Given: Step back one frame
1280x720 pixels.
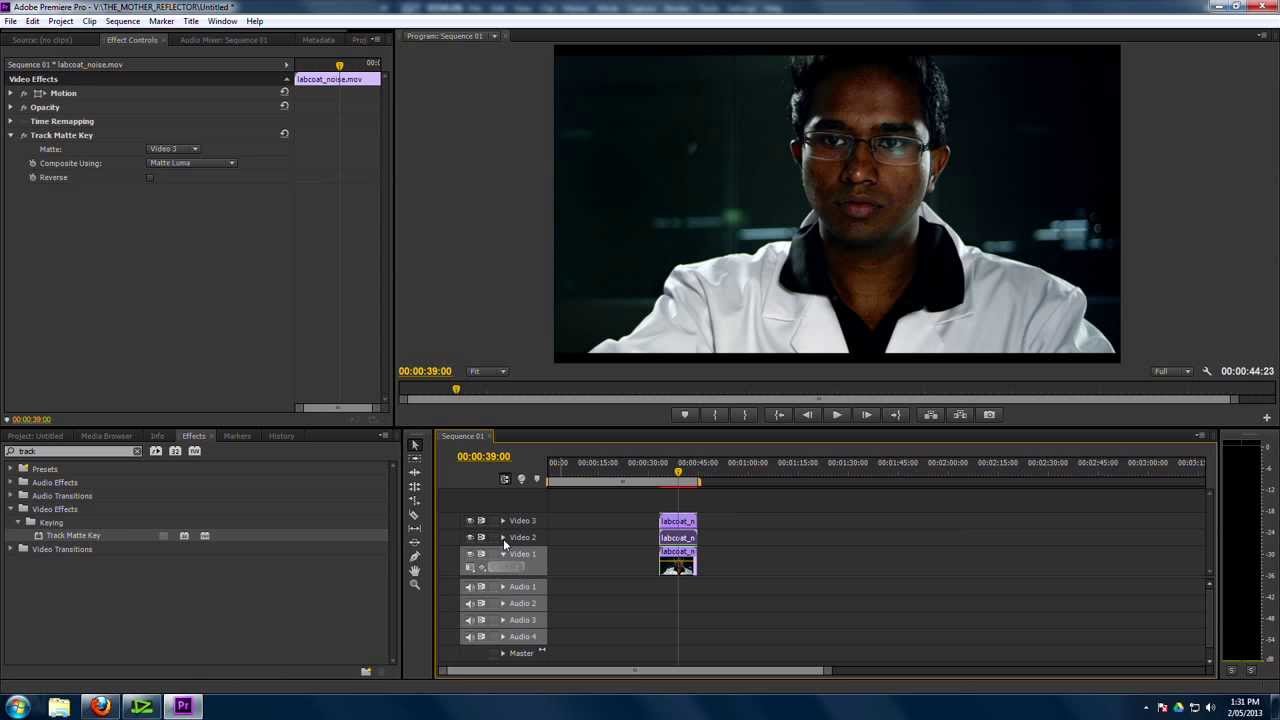Looking at the screenshot, I should [x=807, y=415].
